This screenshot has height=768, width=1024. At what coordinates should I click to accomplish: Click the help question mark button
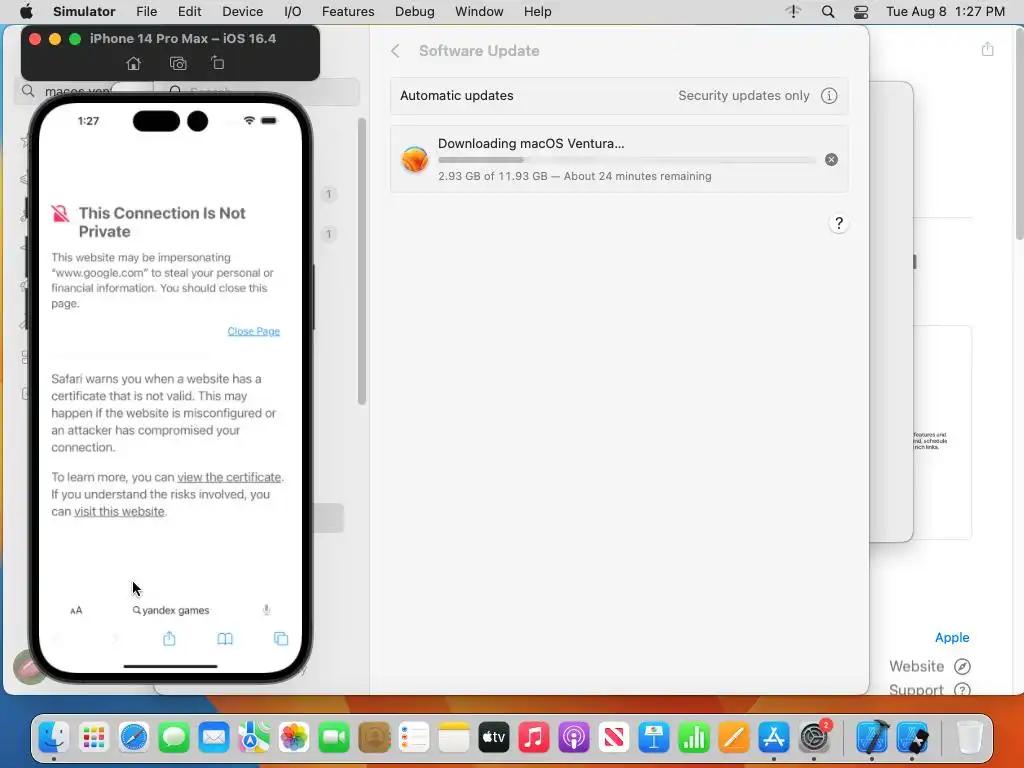point(839,223)
